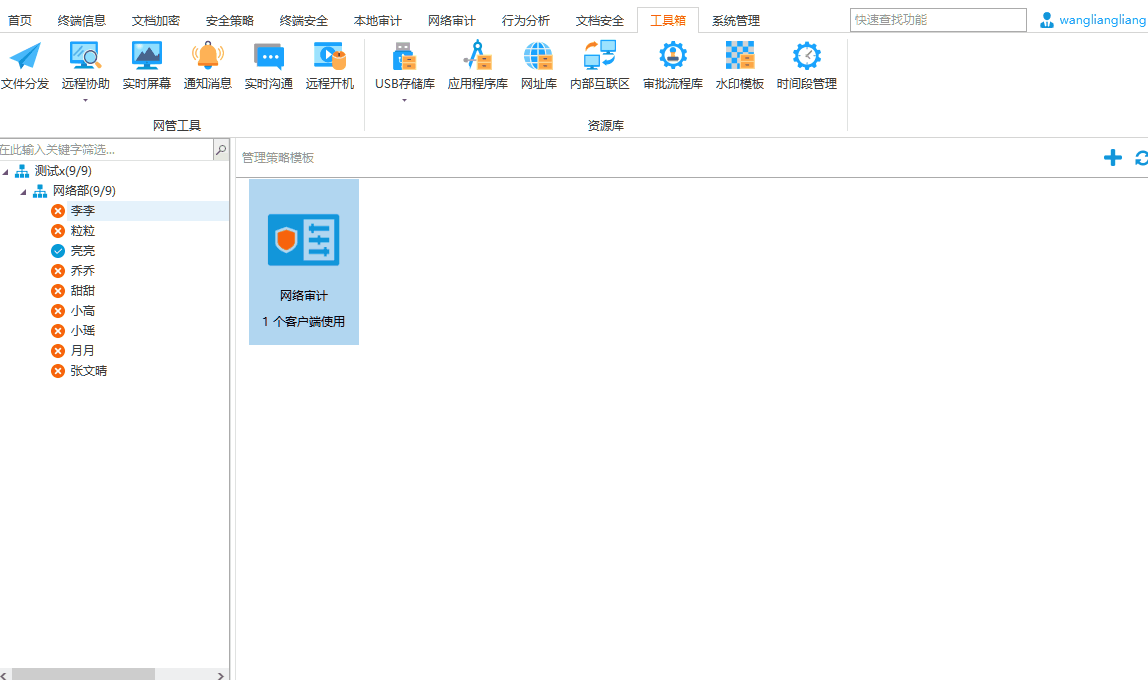Viewport: 1148px width, 680px height.
Task: Click the search magnifier in the tree filter
Action: click(x=221, y=149)
